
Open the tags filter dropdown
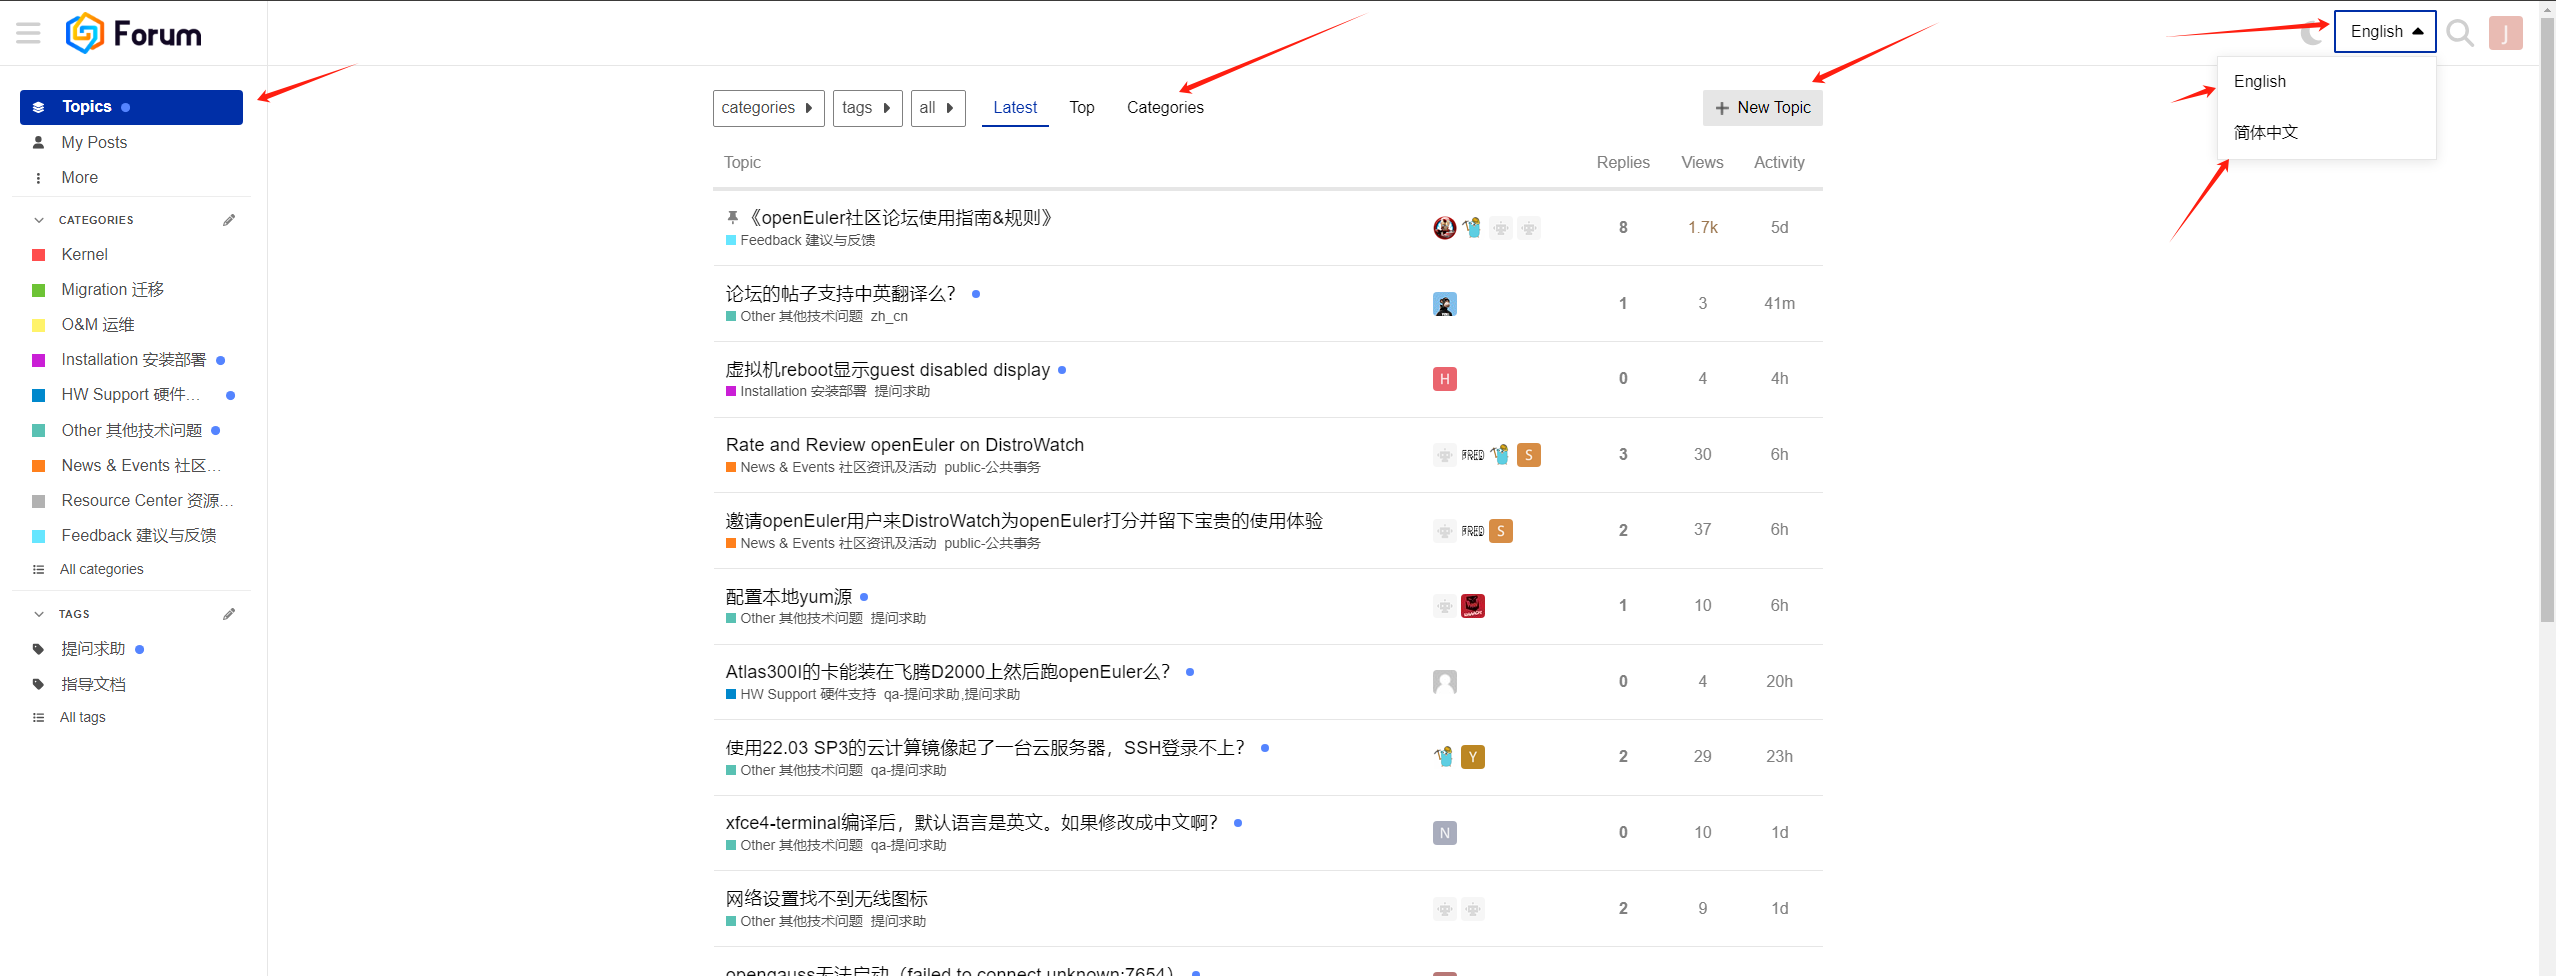[867, 108]
